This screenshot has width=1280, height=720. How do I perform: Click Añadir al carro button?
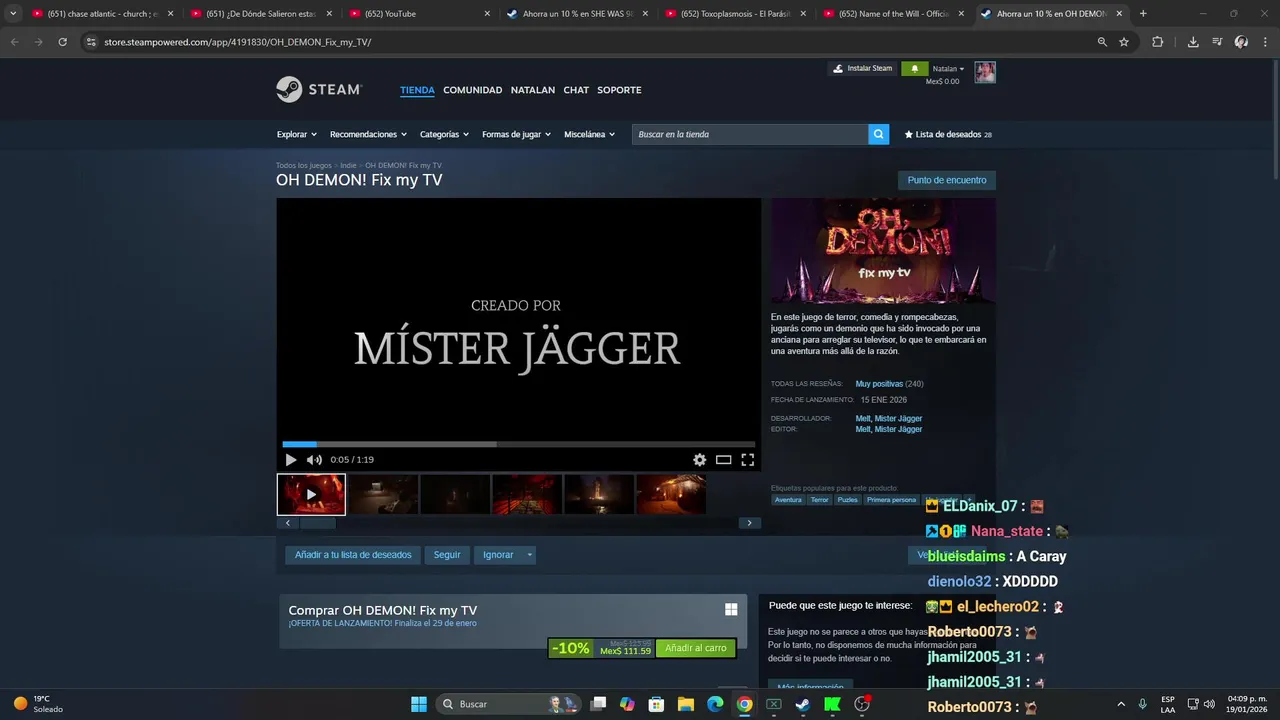pyautogui.click(x=696, y=648)
